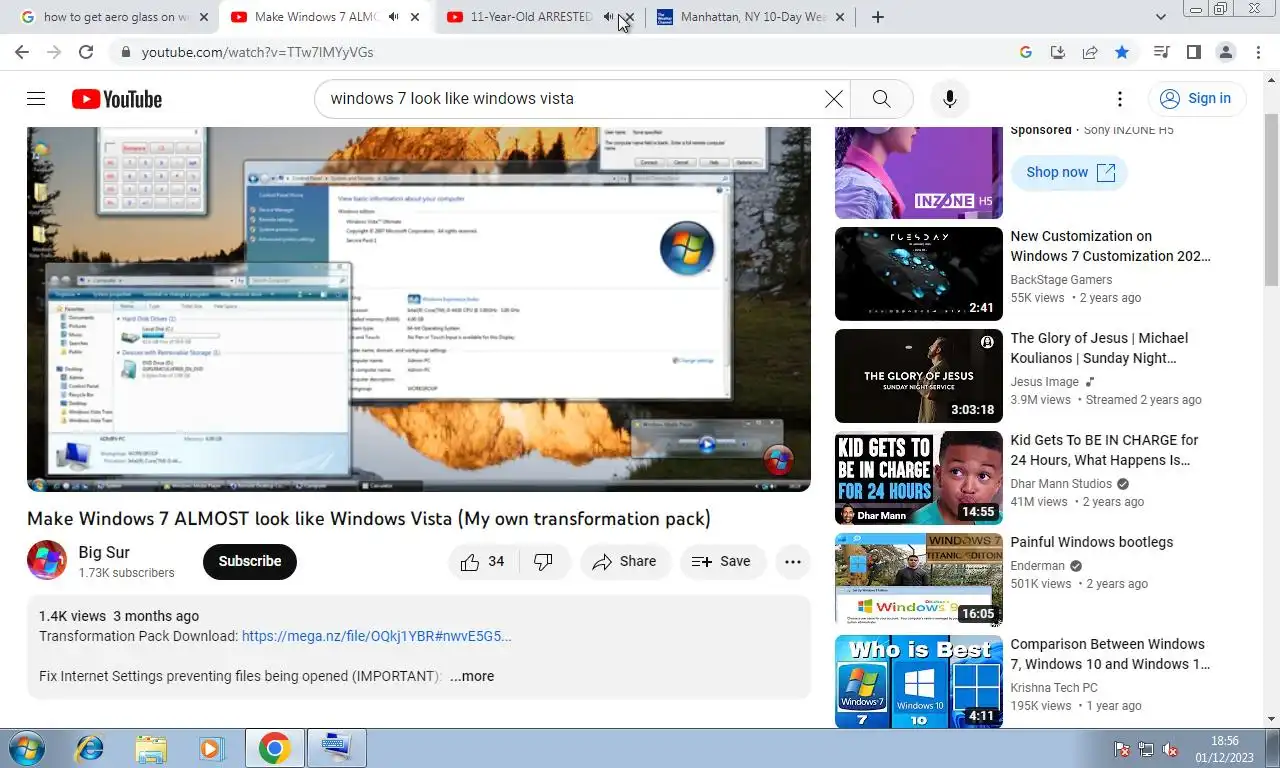Open the Chrome three-dot menu
Screen dimensions: 1280x768
[1257, 52]
